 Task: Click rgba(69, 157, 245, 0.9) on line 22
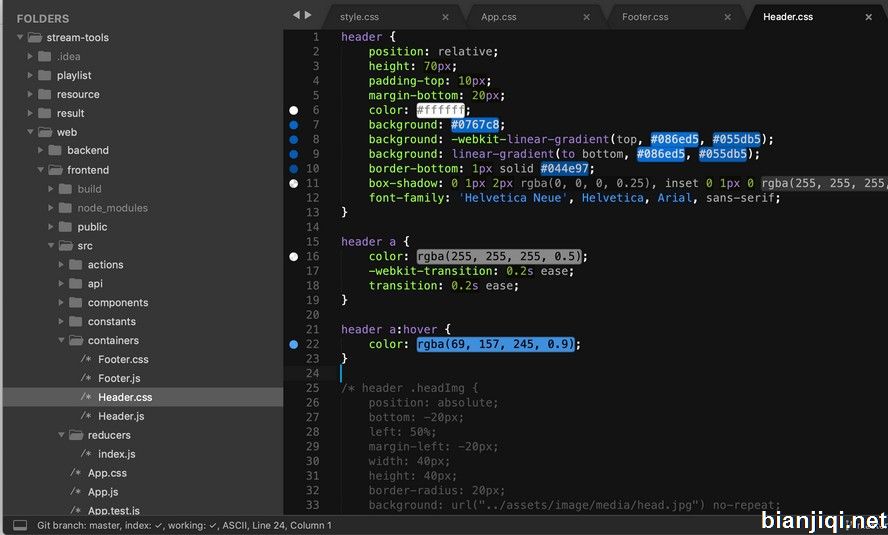click(x=496, y=344)
